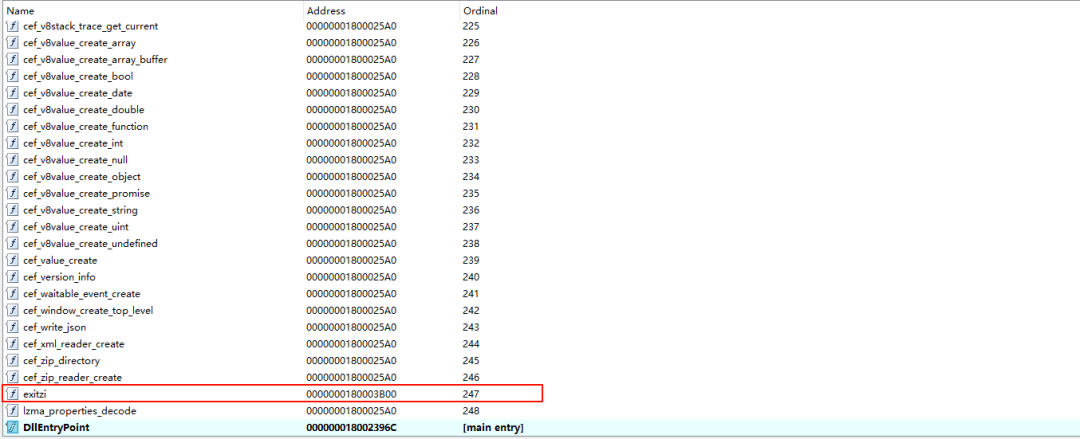Image resolution: width=1080 pixels, height=439 pixels.
Task: Select the function icon beside cef_v8value_create_function
Action: pos(12,126)
